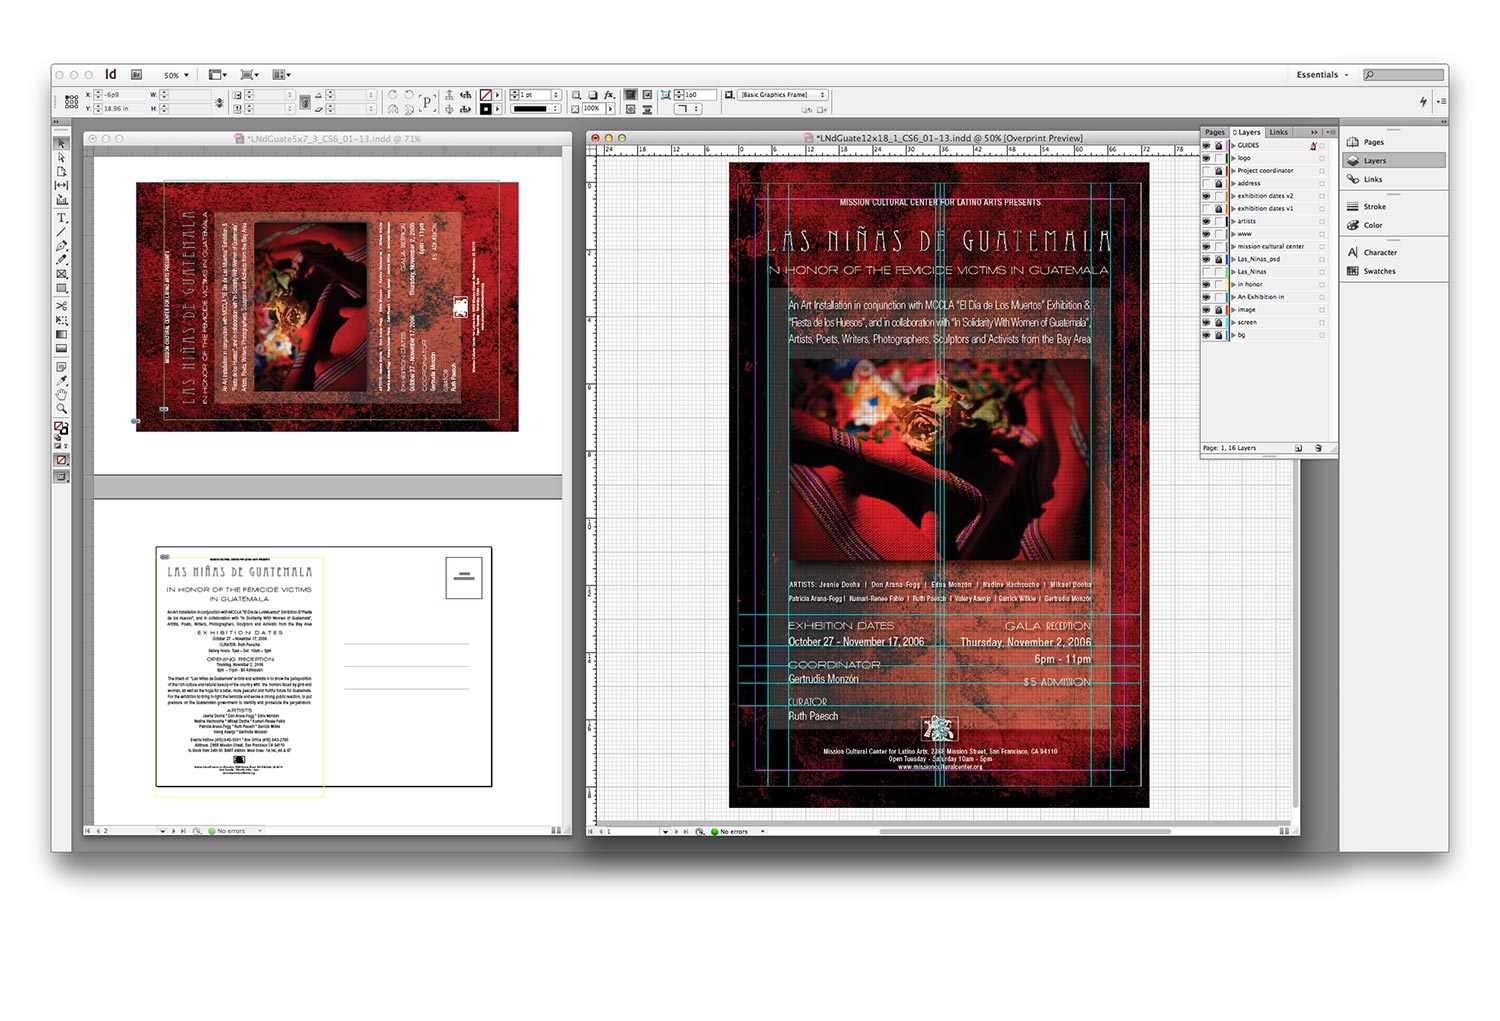This screenshot has width=1500, height=1021.
Task: Expand the mission cultural center layer
Action: click(1233, 246)
